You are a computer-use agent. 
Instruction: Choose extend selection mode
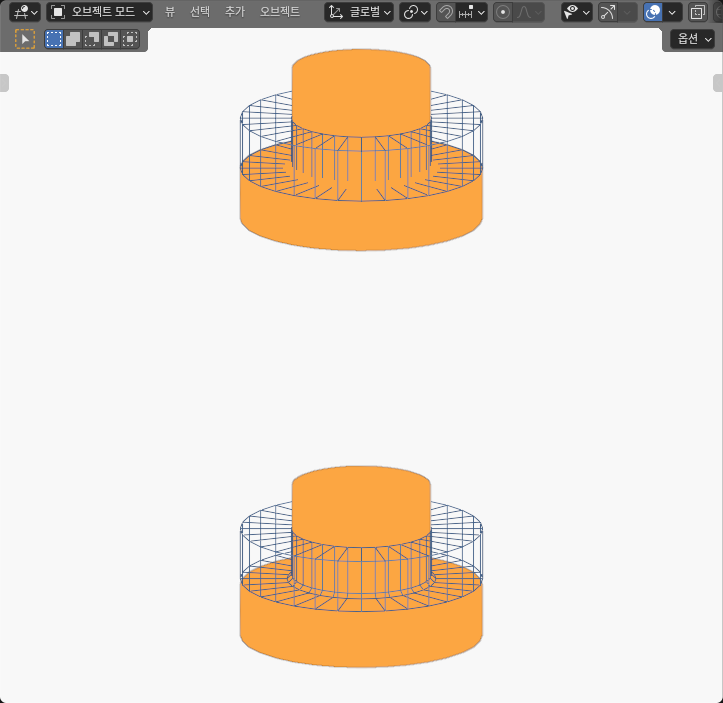coord(73,39)
